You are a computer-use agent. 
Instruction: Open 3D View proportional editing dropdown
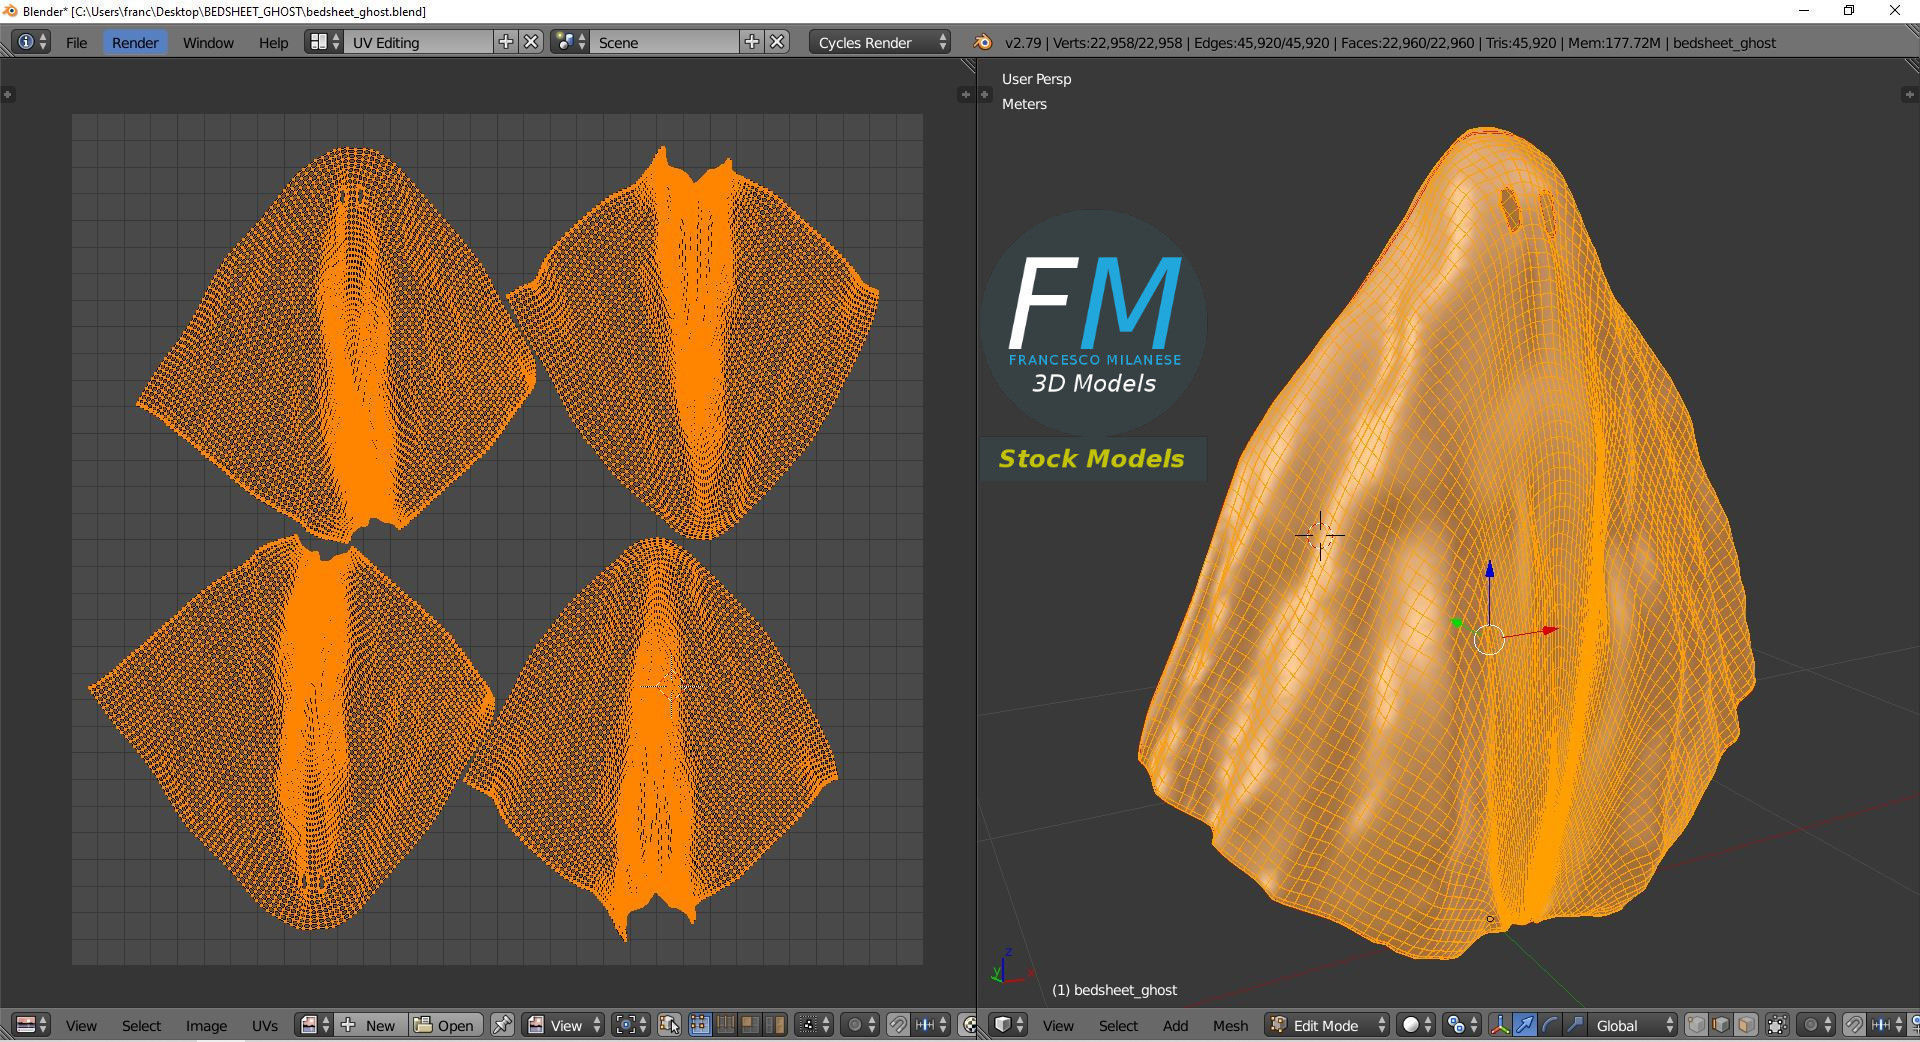tap(1815, 1025)
